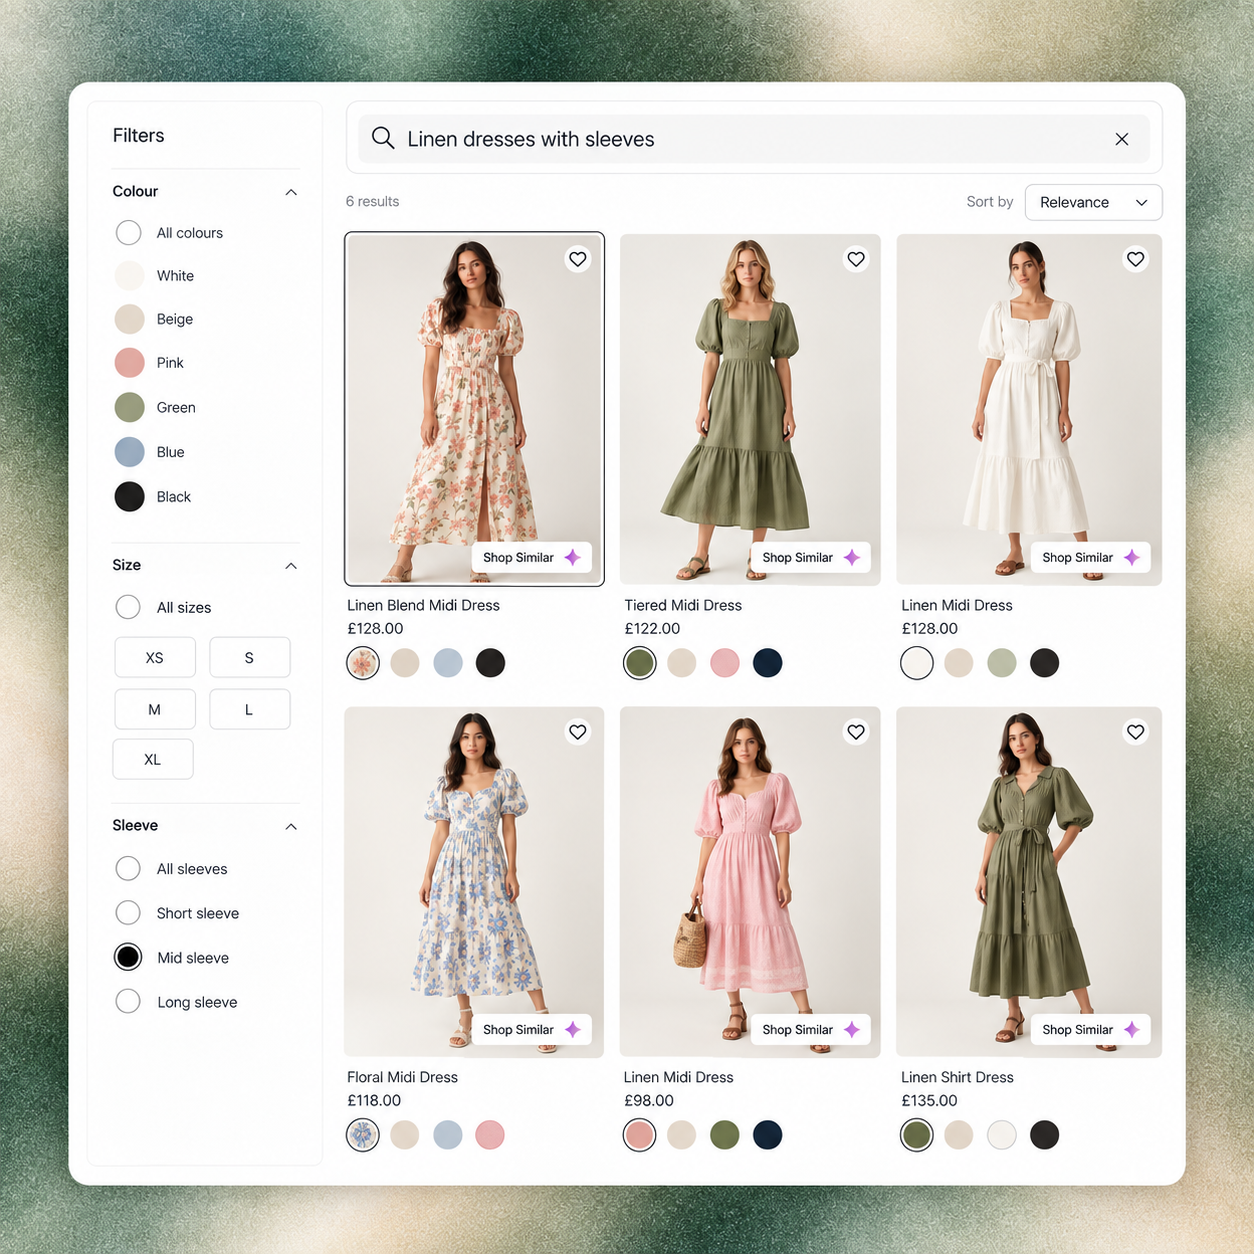Open the Linen Blend Midi Dress title link
This screenshot has height=1254, width=1254.
[423, 605]
